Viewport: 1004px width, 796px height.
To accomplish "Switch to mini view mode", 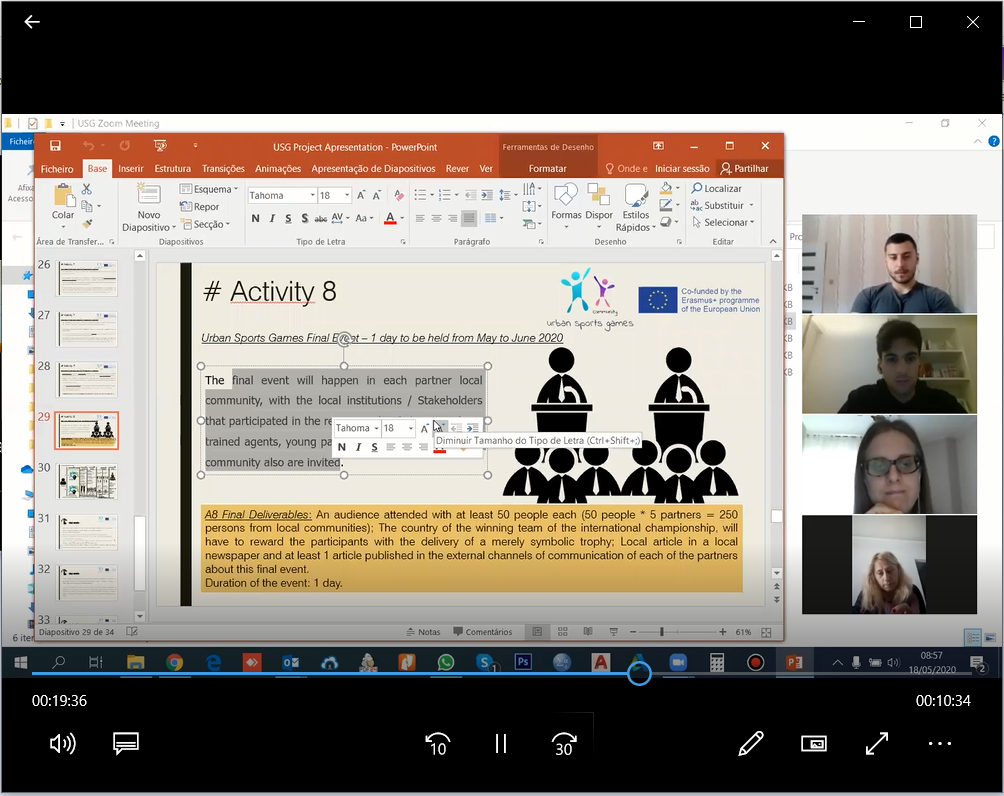I will 814,743.
